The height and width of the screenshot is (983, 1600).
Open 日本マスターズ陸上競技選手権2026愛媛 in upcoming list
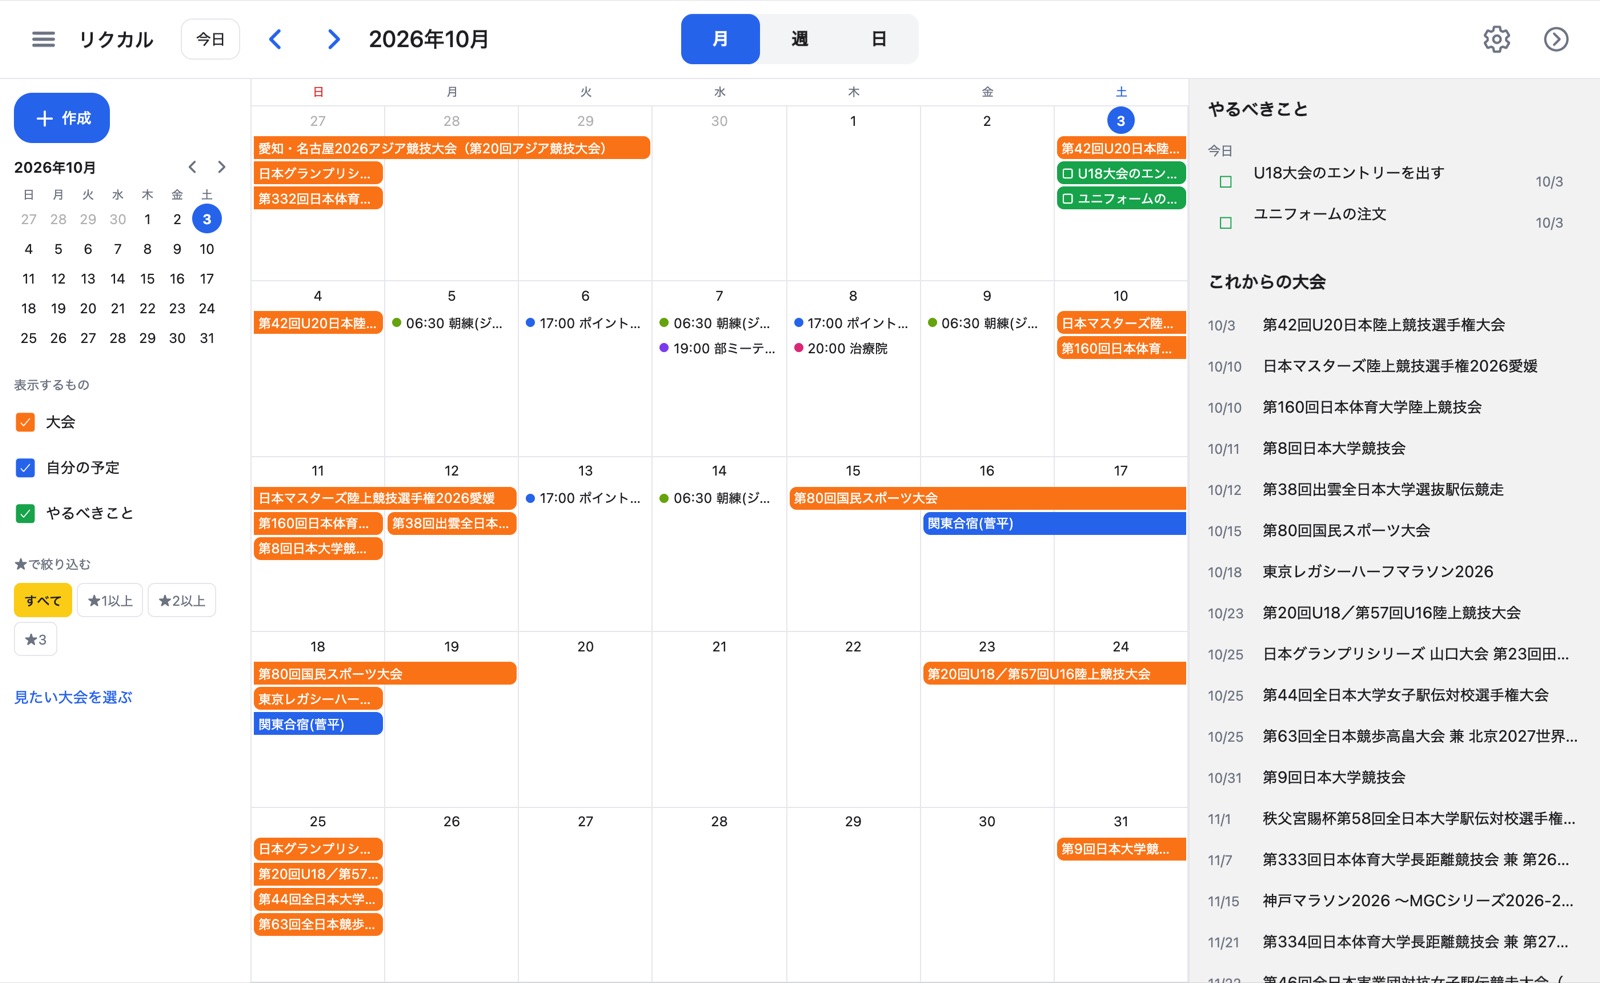pos(1399,366)
